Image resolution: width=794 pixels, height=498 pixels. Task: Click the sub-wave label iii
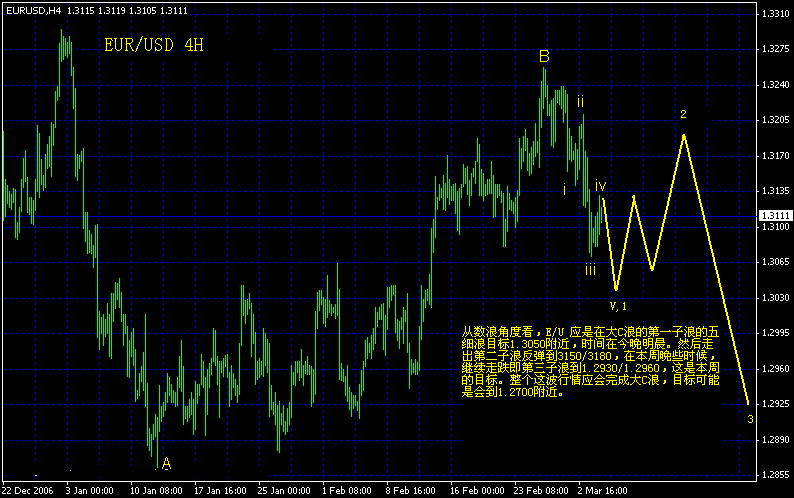pos(590,270)
